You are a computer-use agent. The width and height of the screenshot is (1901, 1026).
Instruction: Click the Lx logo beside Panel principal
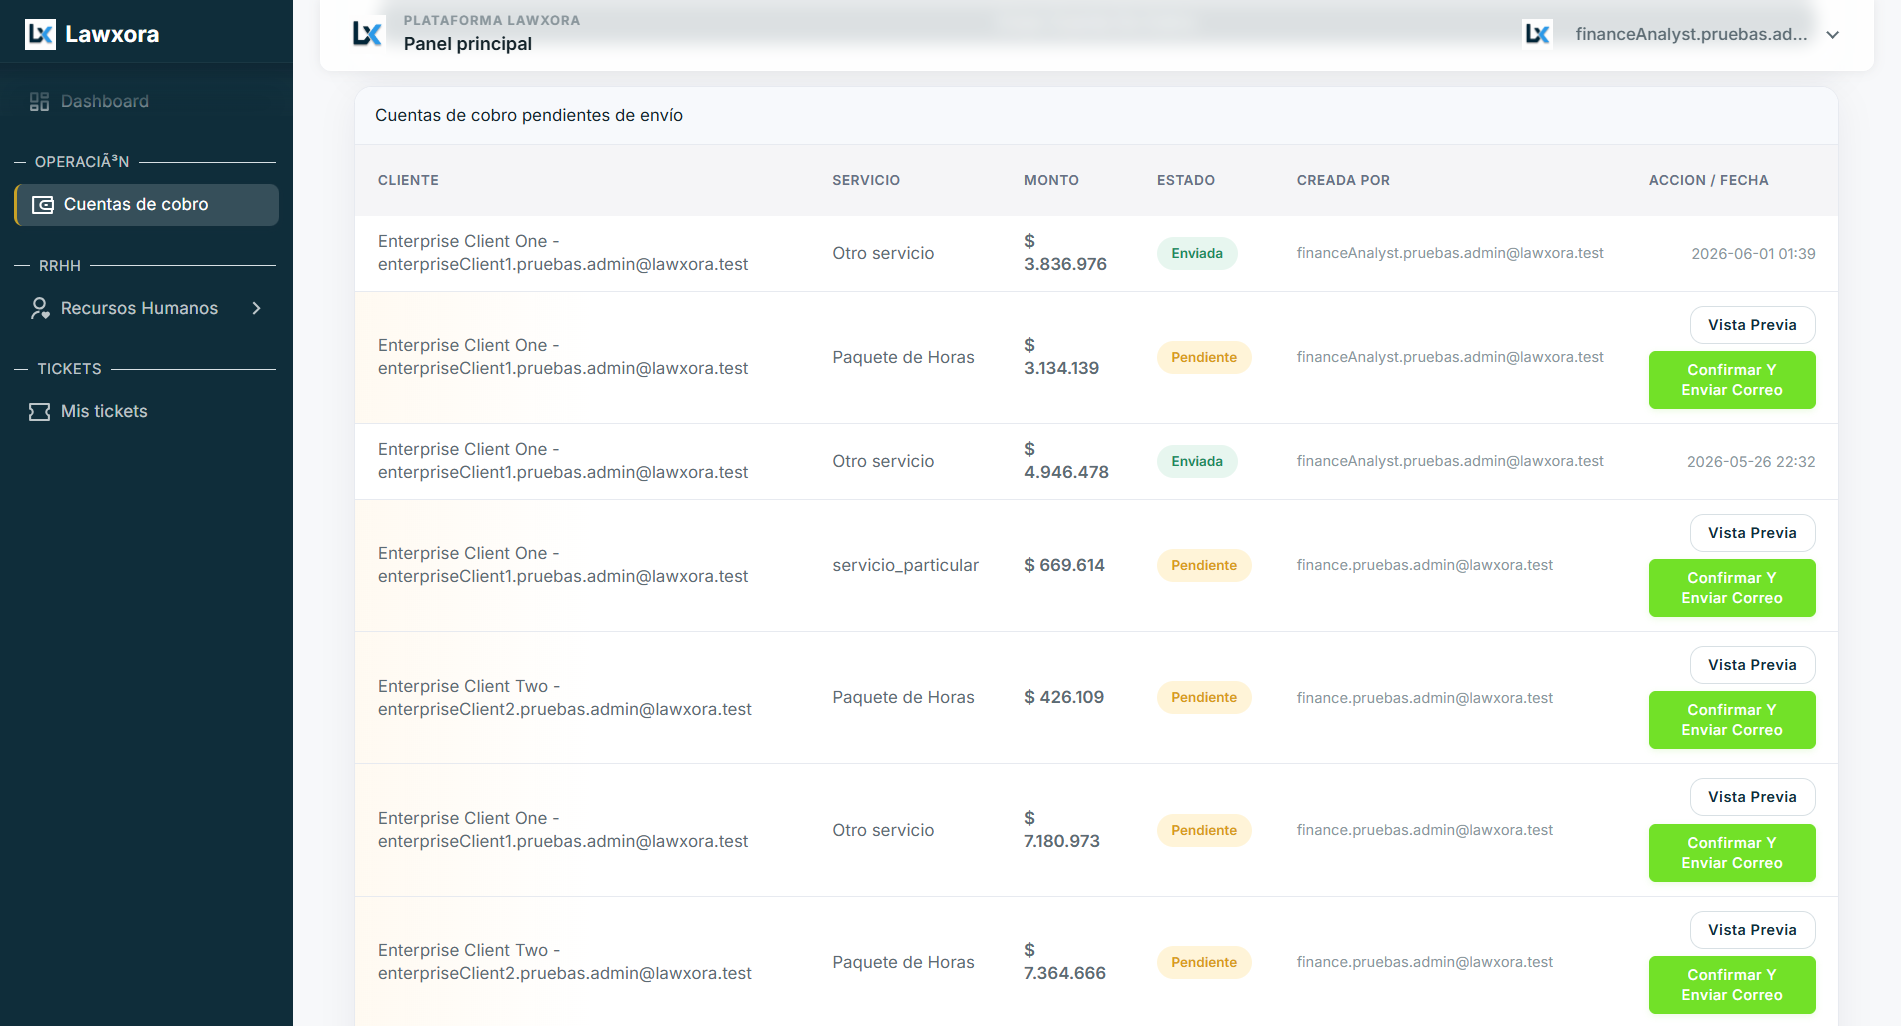pyautogui.click(x=367, y=33)
